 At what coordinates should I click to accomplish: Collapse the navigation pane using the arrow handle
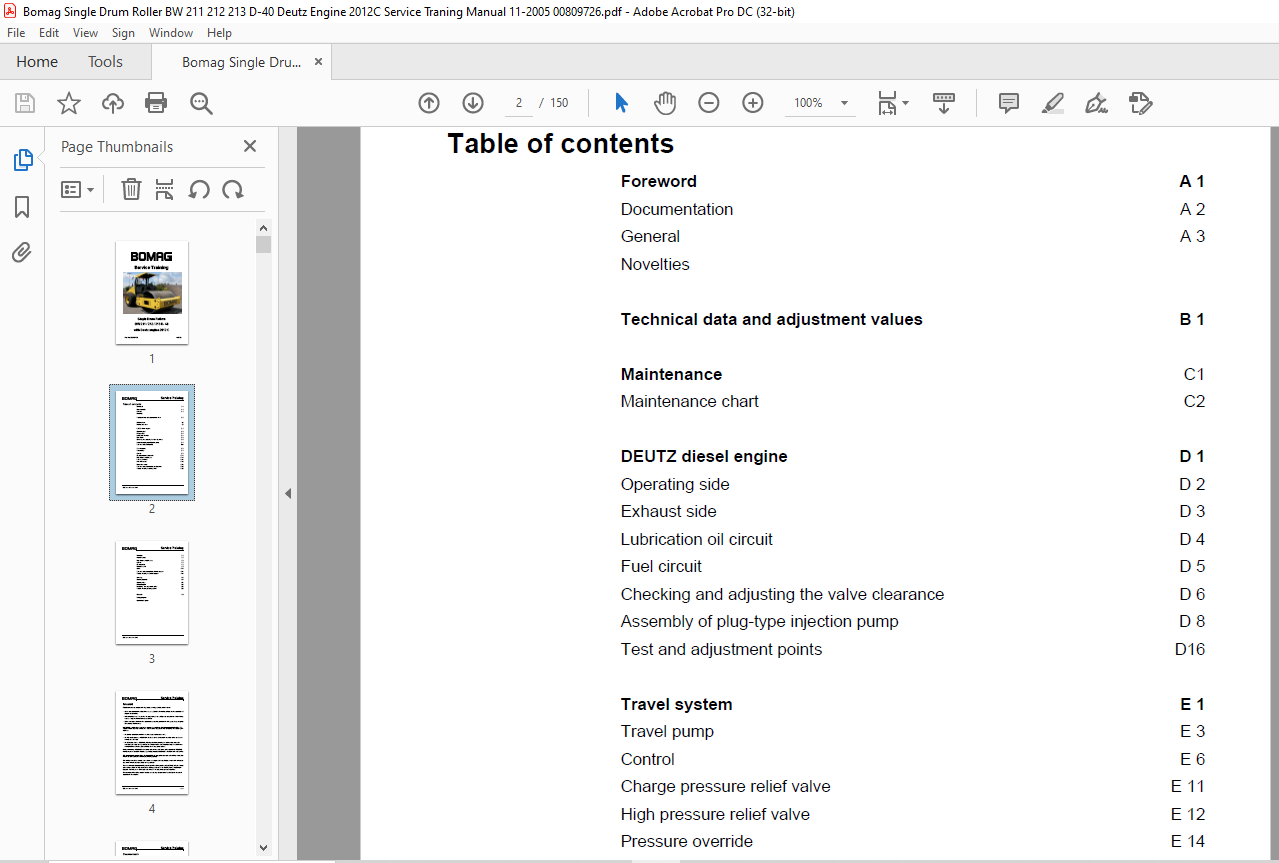pyautogui.click(x=288, y=493)
